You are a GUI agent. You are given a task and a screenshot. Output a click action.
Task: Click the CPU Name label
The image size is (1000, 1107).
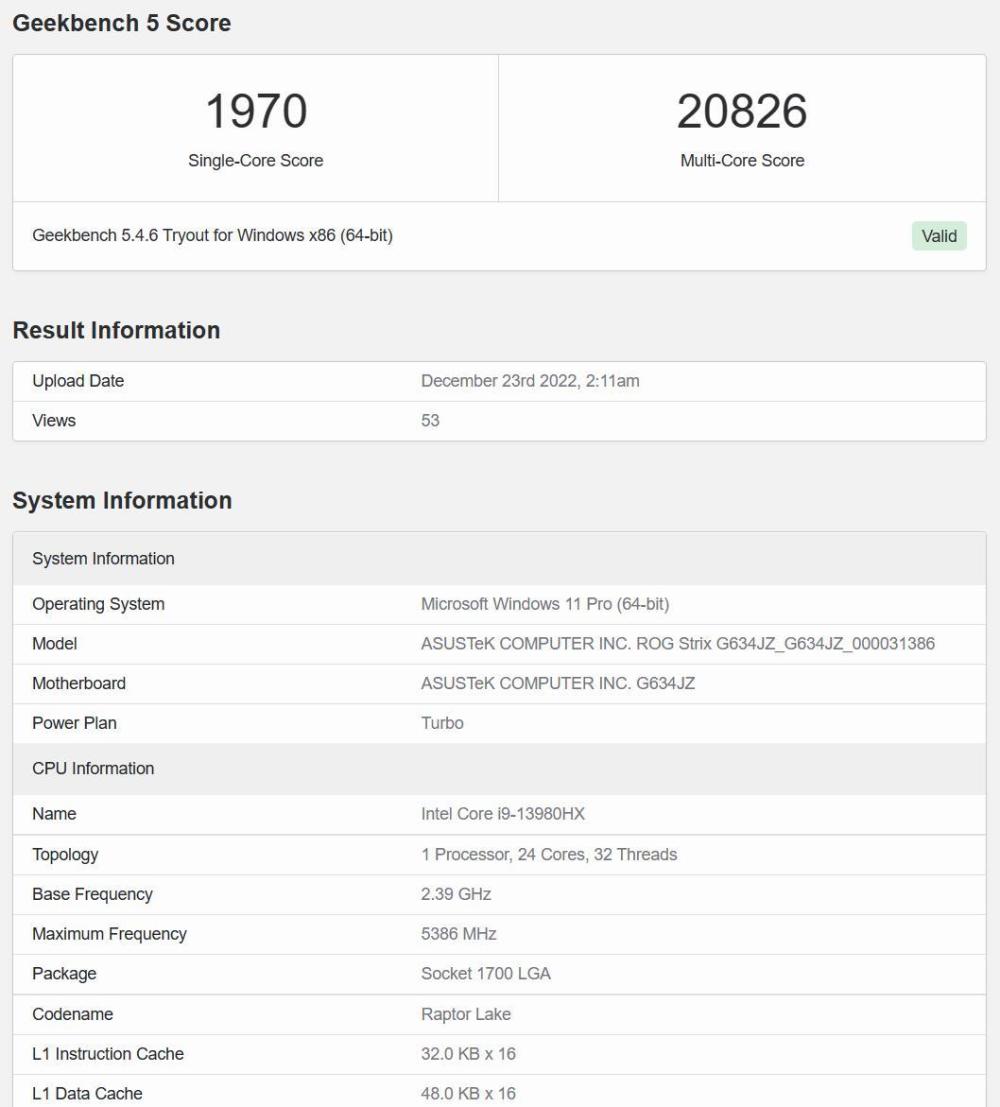54,814
